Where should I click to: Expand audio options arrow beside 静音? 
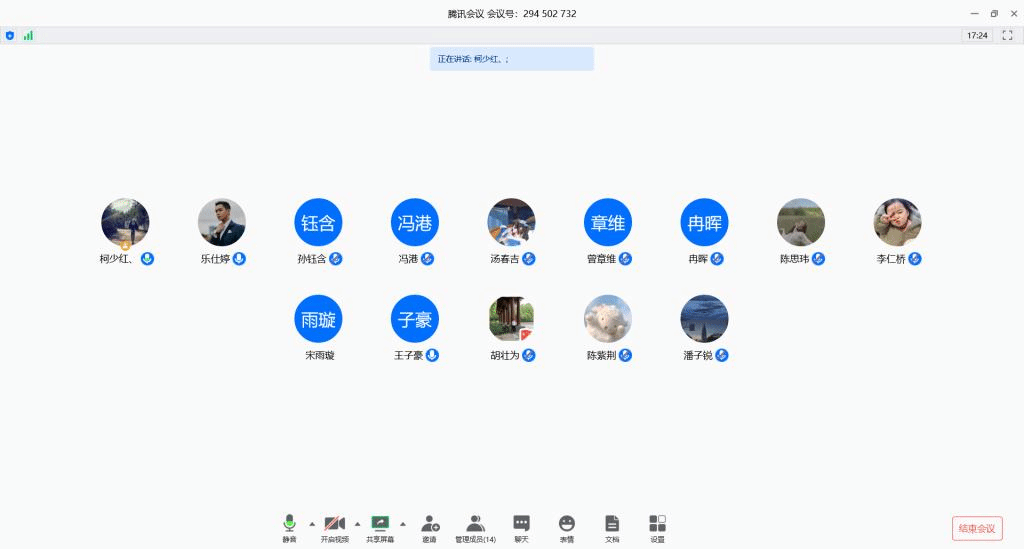click(311, 523)
